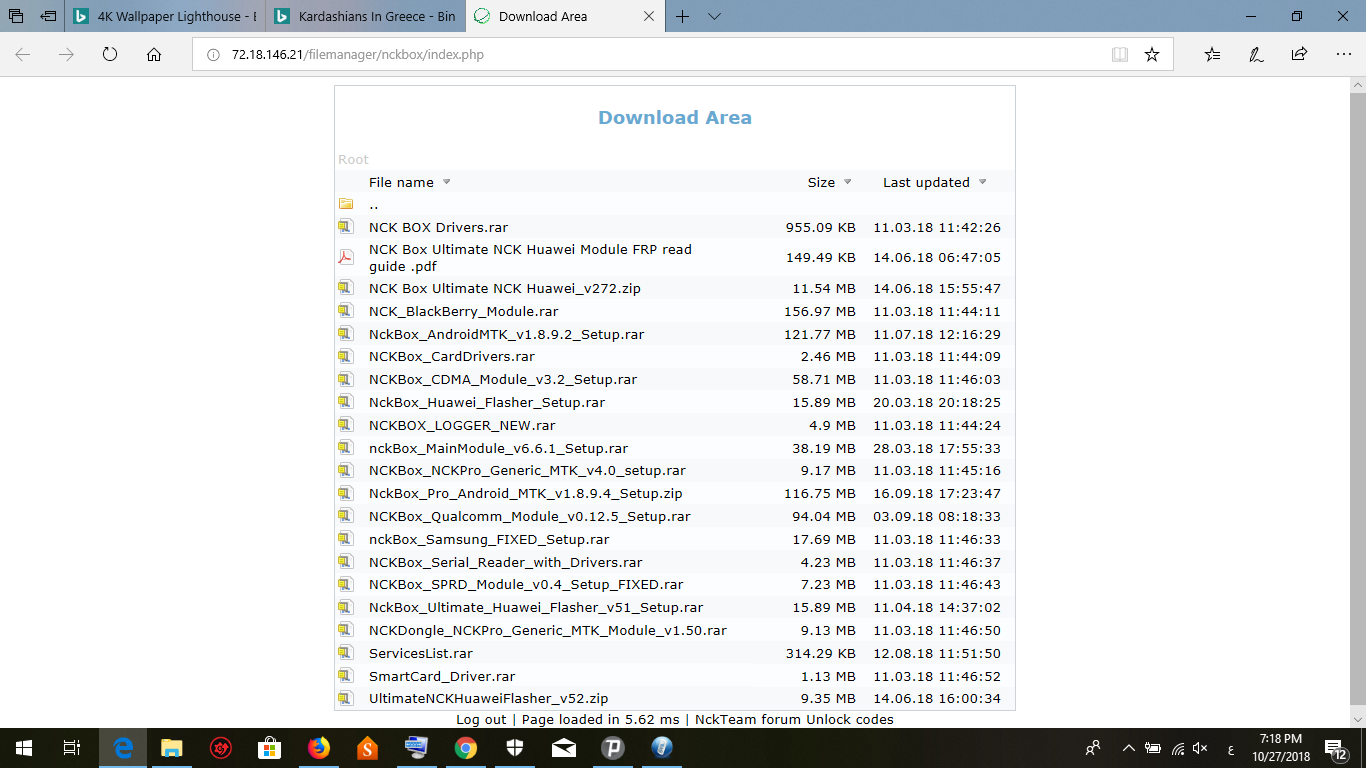Open network Wi-Fi icon in system tray

tap(1178, 748)
